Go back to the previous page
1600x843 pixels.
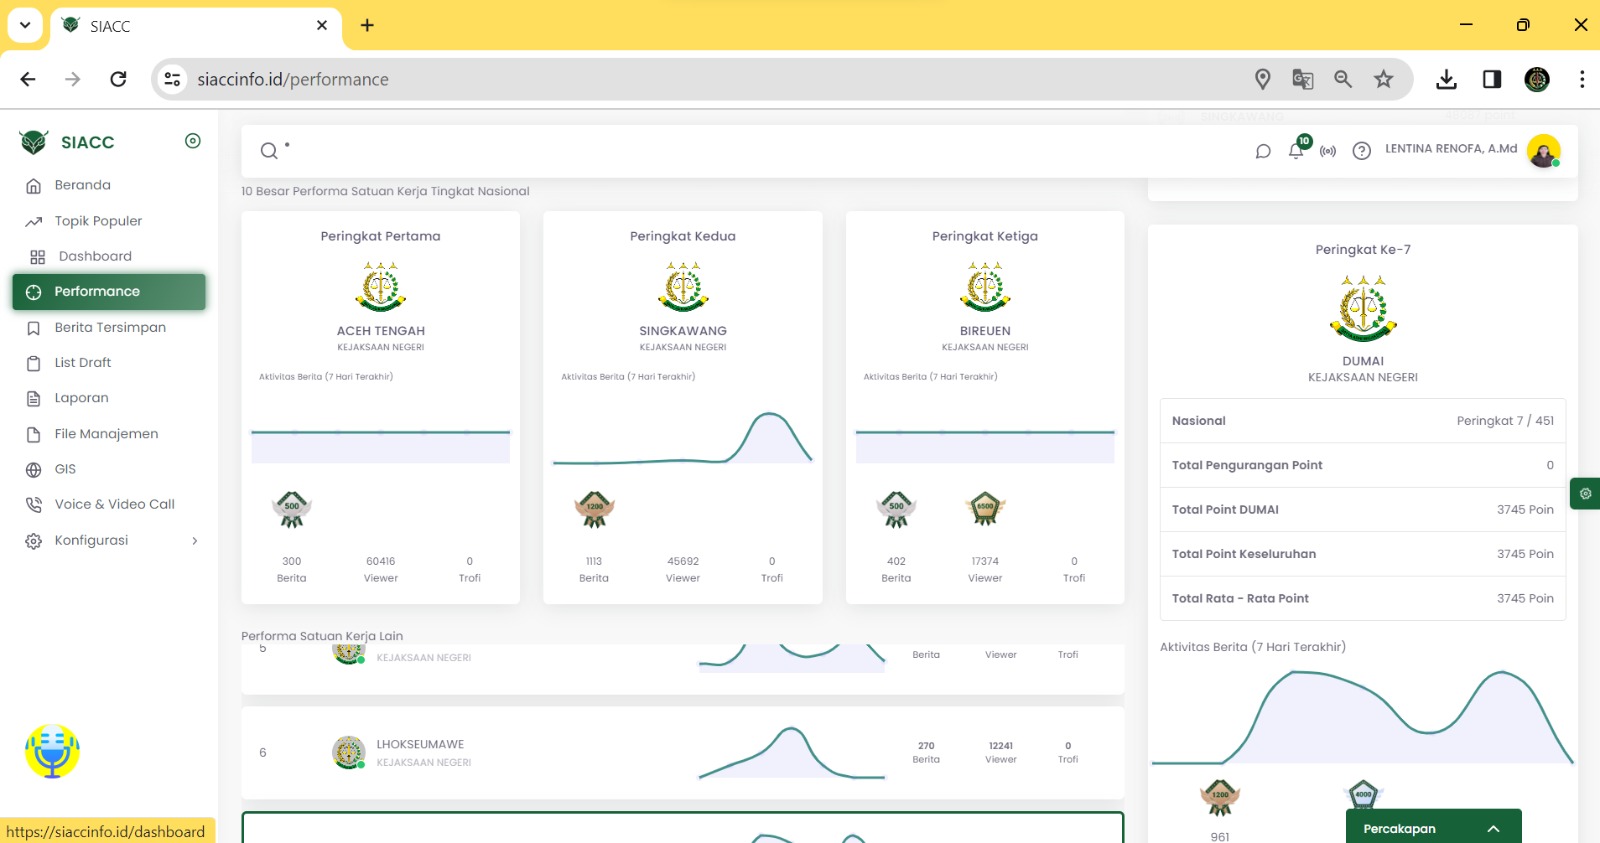click(x=28, y=79)
